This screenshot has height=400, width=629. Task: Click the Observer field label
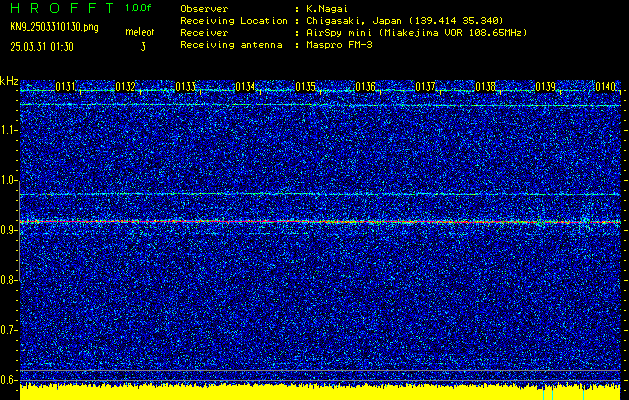click(204, 8)
